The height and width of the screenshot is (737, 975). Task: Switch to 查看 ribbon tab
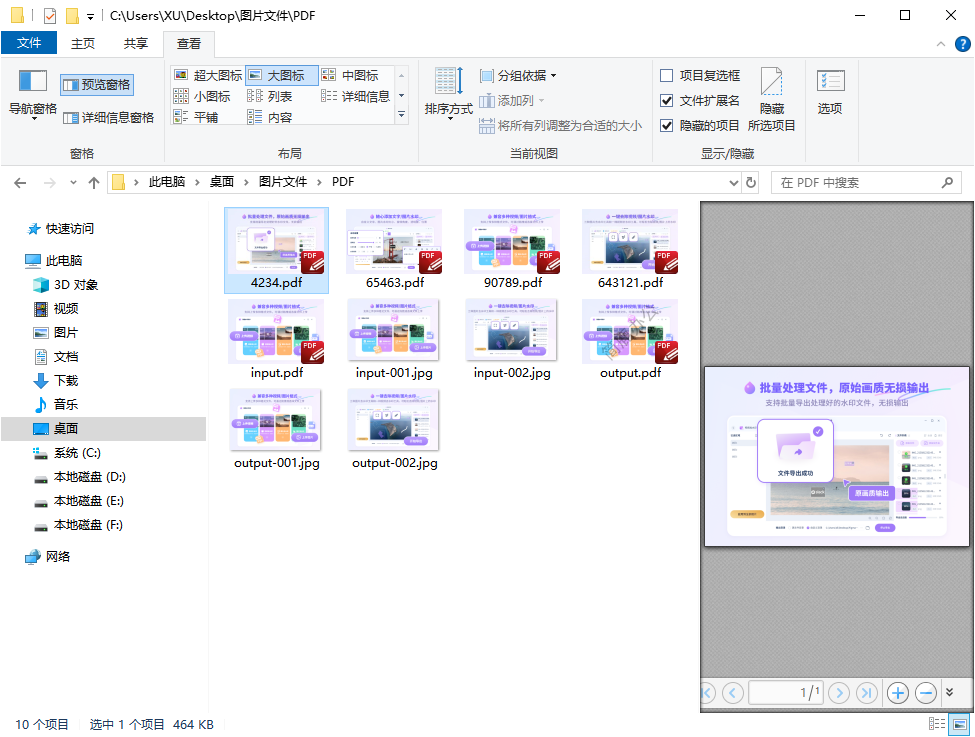(x=188, y=44)
